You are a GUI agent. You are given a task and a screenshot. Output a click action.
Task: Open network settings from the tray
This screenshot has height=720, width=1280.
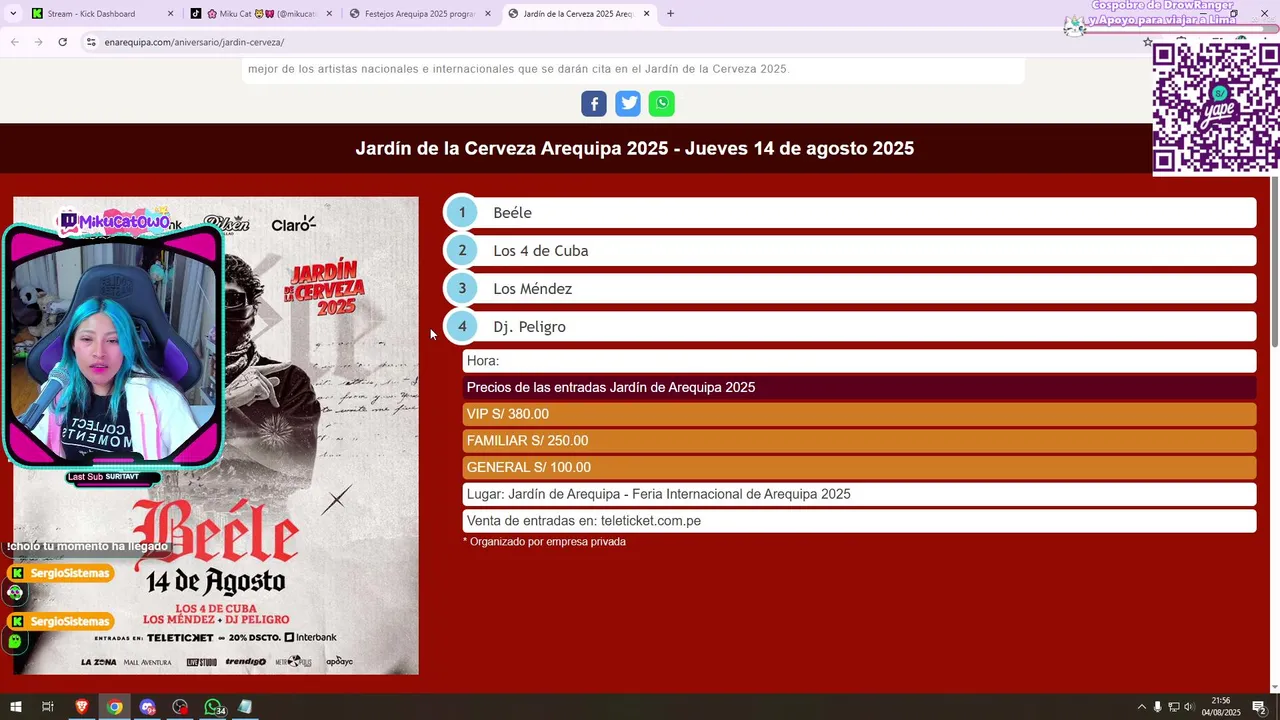coord(1174,707)
